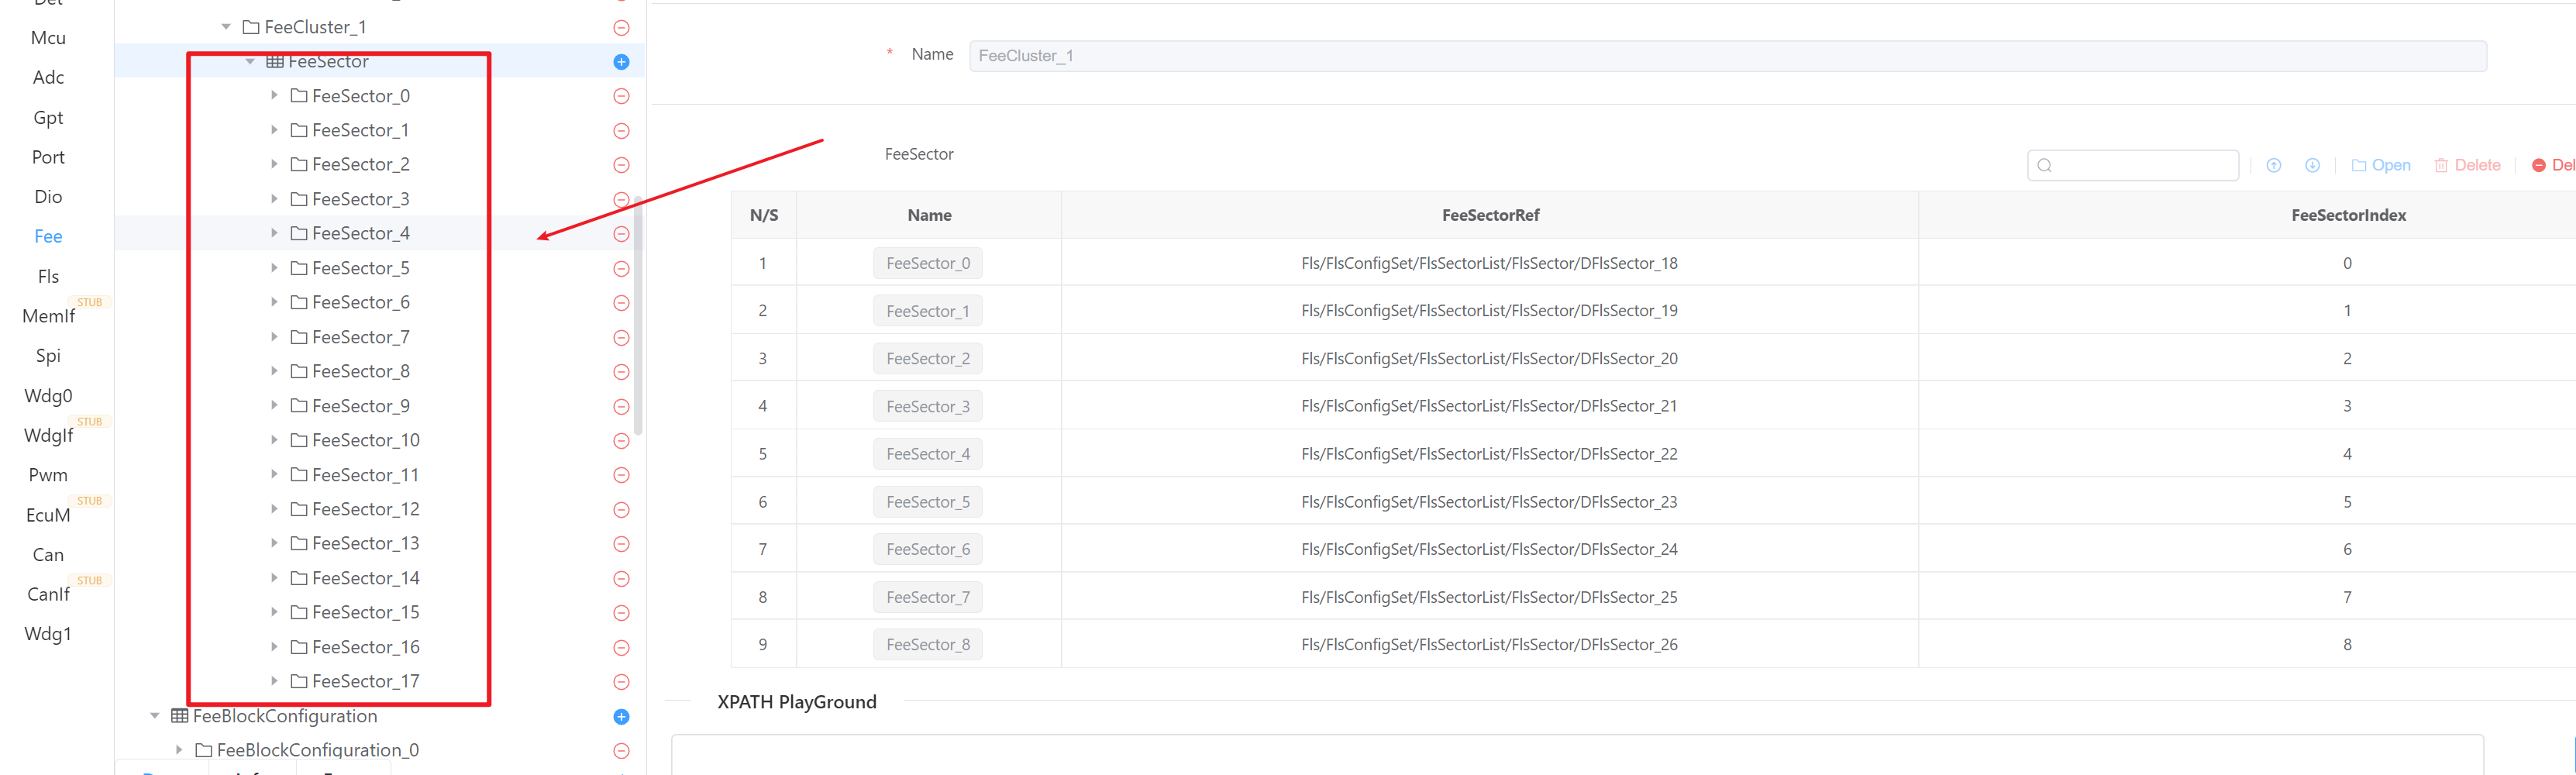The width and height of the screenshot is (2576, 775).
Task: Select the FeeSector_2 tree item
Action: coord(360,165)
